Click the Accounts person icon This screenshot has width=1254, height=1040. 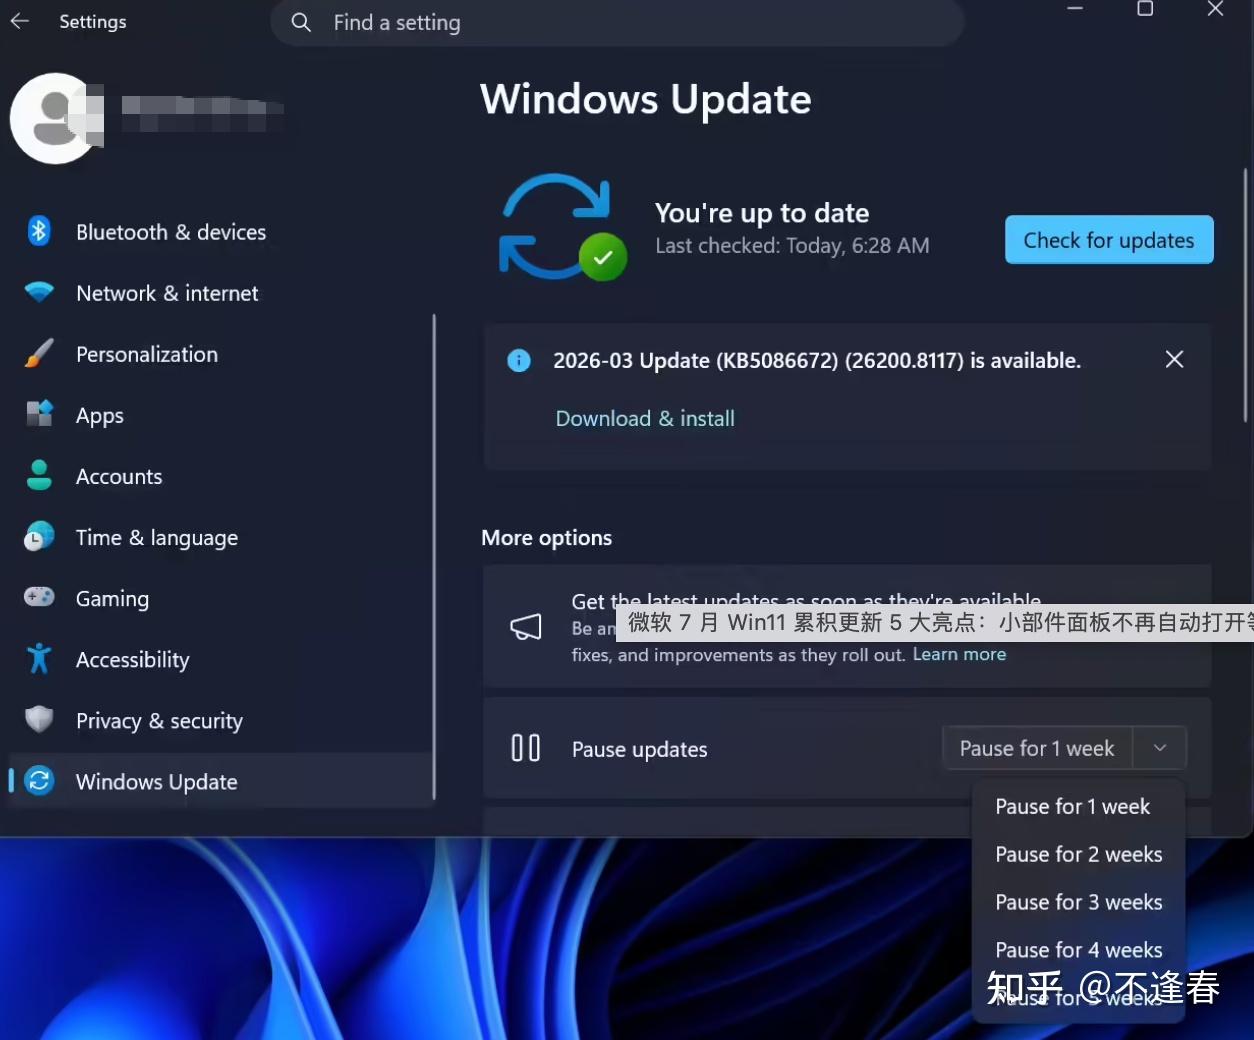[39, 475]
